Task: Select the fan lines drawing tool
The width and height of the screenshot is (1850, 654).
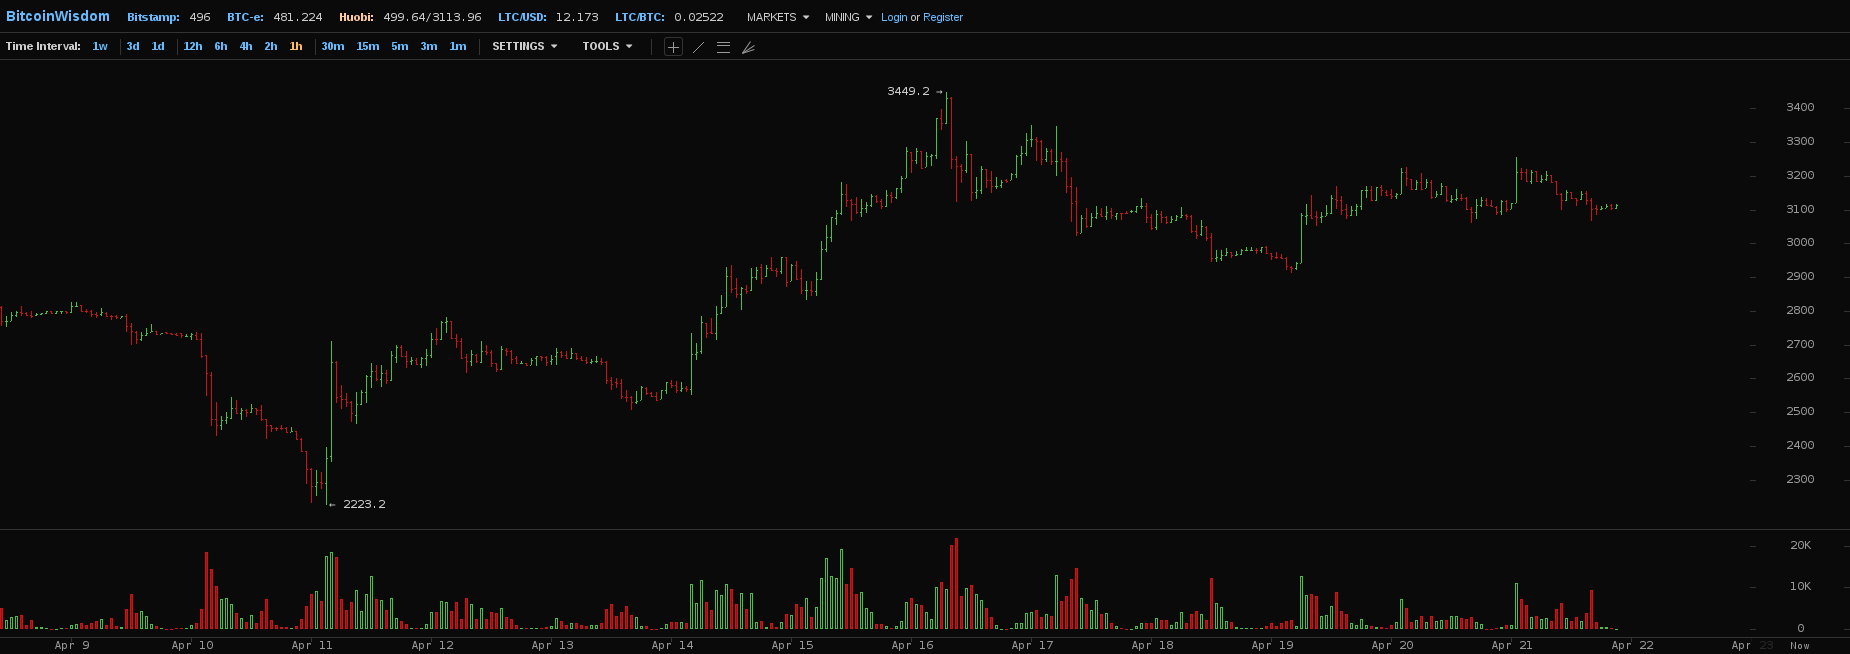Action: 748,47
